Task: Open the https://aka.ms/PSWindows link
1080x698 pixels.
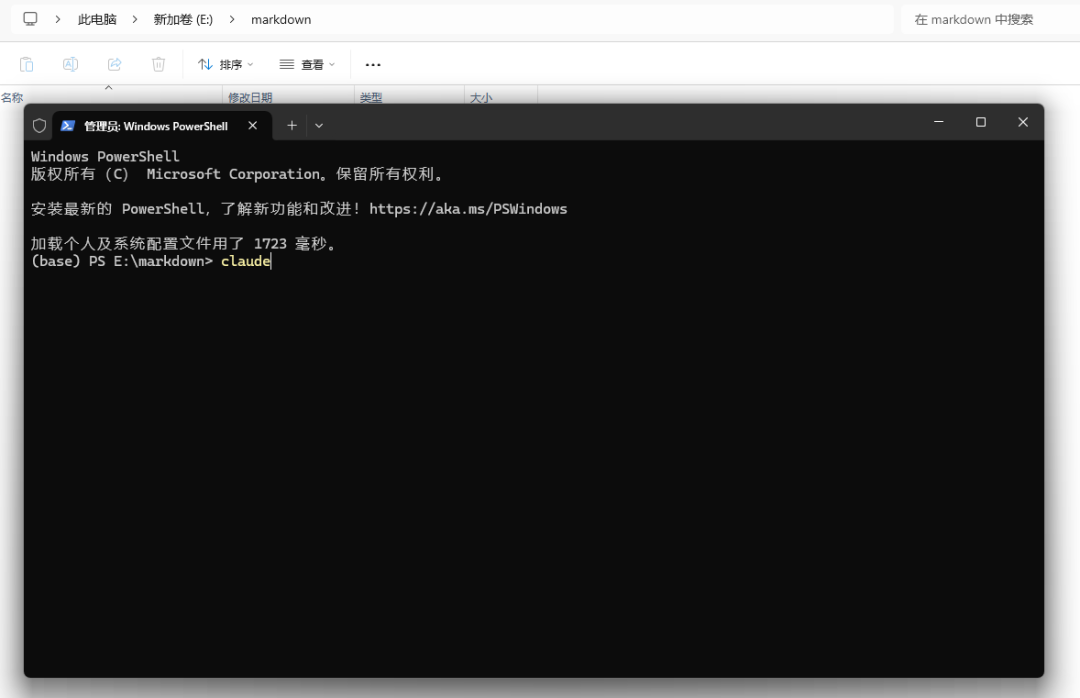Action: tap(468, 209)
